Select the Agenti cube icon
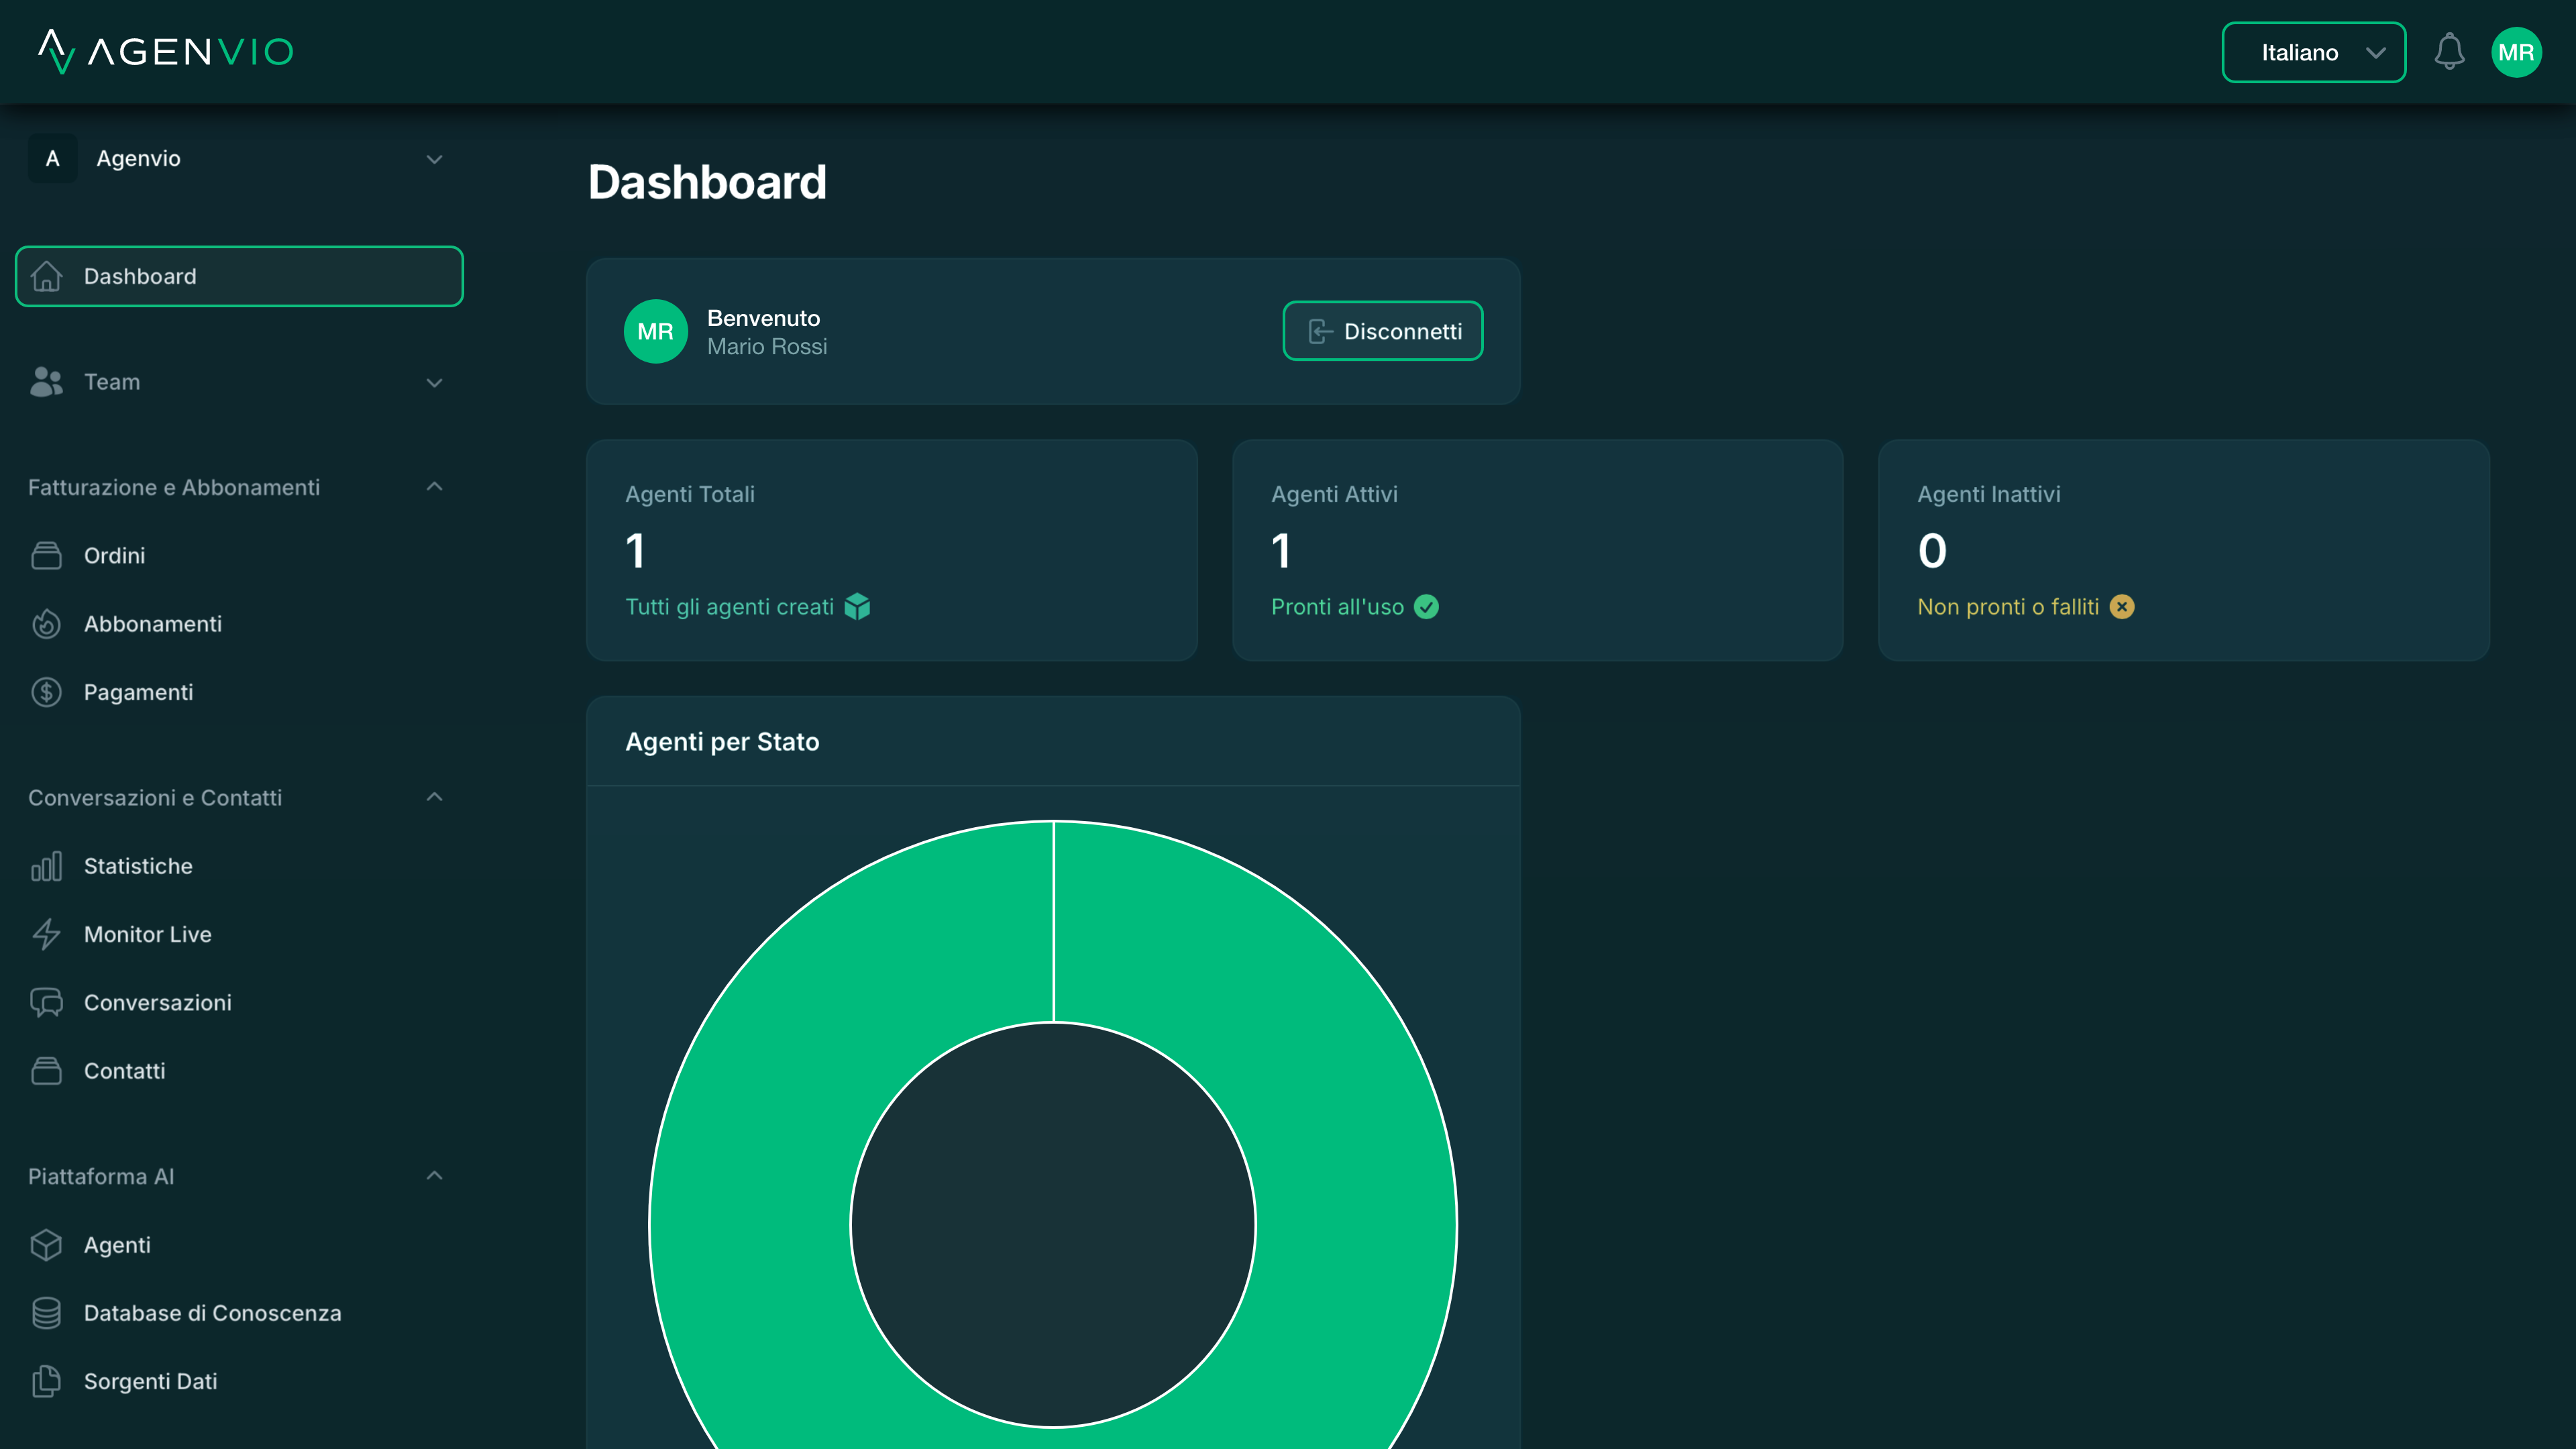Image resolution: width=2576 pixels, height=1449 pixels. point(47,1245)
